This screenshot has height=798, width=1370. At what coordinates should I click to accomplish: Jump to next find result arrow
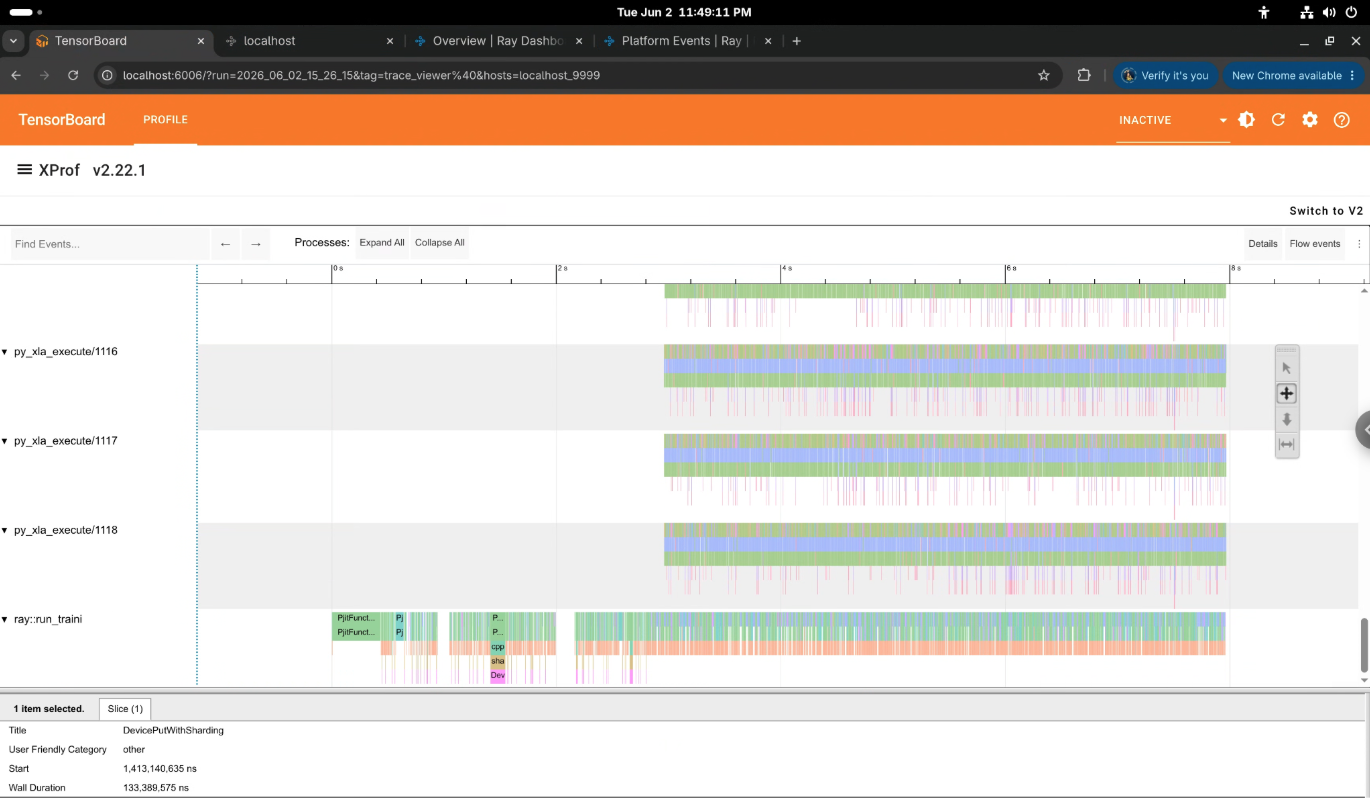tap(256, 244)
